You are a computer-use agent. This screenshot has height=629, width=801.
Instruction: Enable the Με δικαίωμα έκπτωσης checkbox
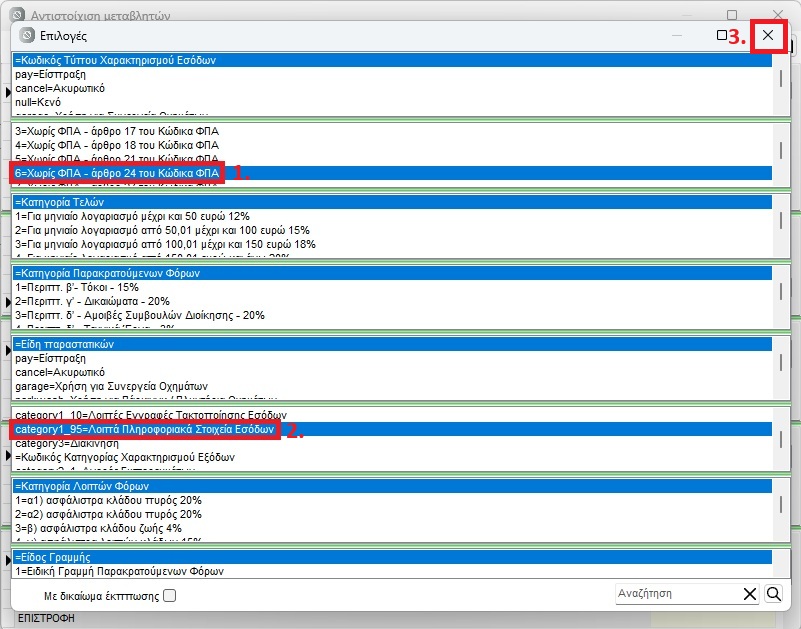click(169, 596)
